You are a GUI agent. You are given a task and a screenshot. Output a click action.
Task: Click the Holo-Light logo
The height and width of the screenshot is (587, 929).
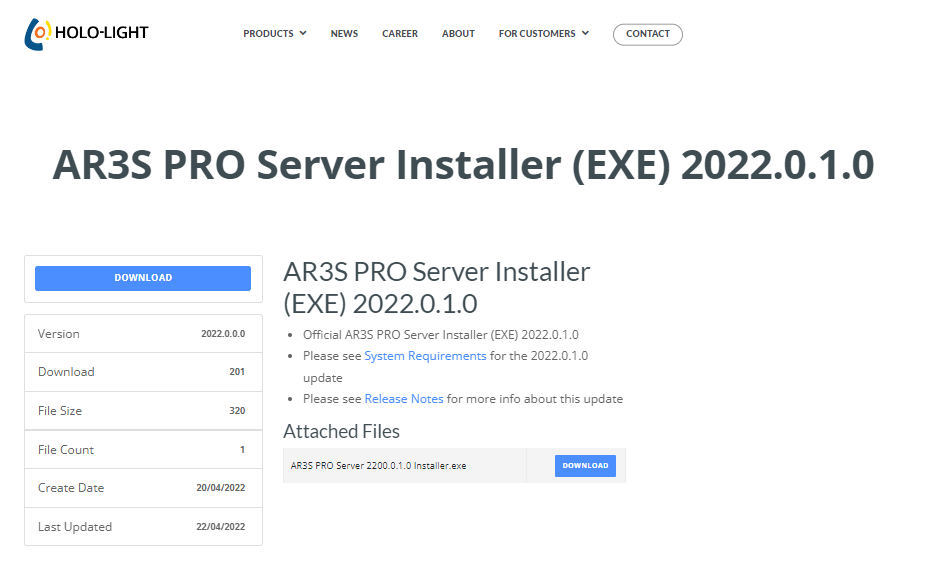[x=87, y=34]
